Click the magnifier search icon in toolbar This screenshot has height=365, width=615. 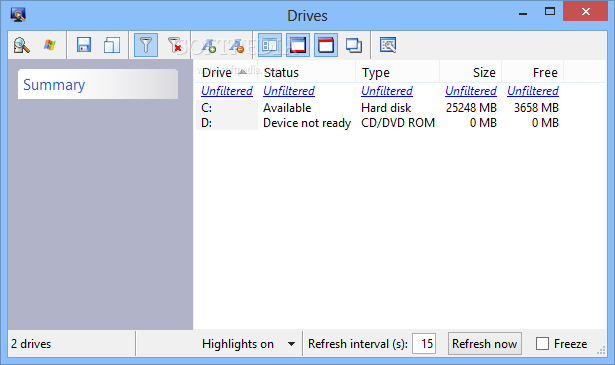[x=21, y=45]
